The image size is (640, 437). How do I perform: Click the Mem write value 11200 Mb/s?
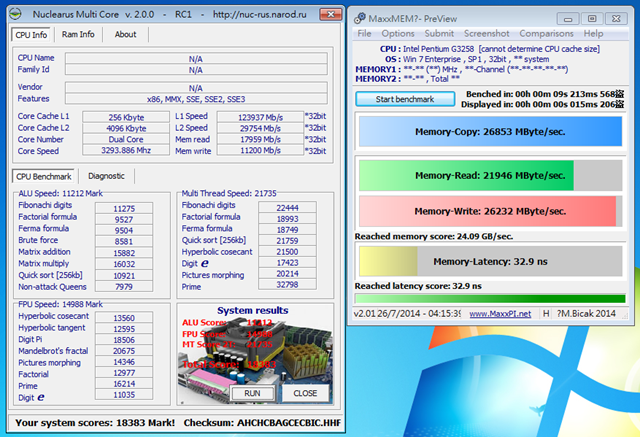(x=260, y=150)
